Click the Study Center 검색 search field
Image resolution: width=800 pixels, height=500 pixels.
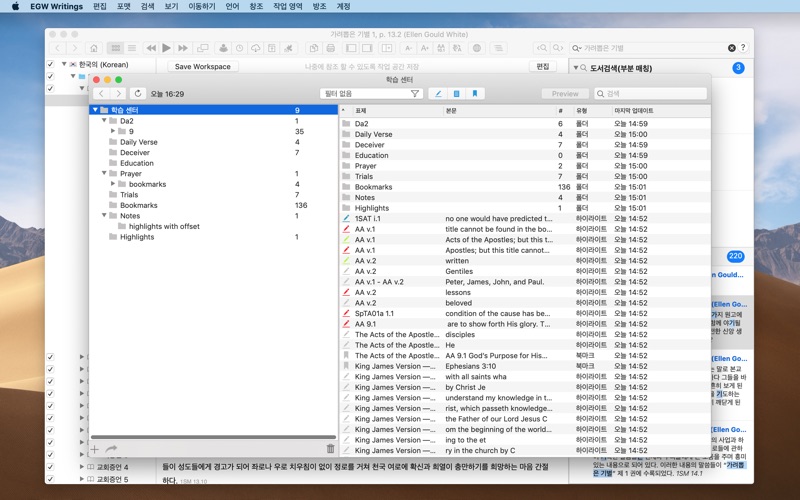click(x=651, y=93)
